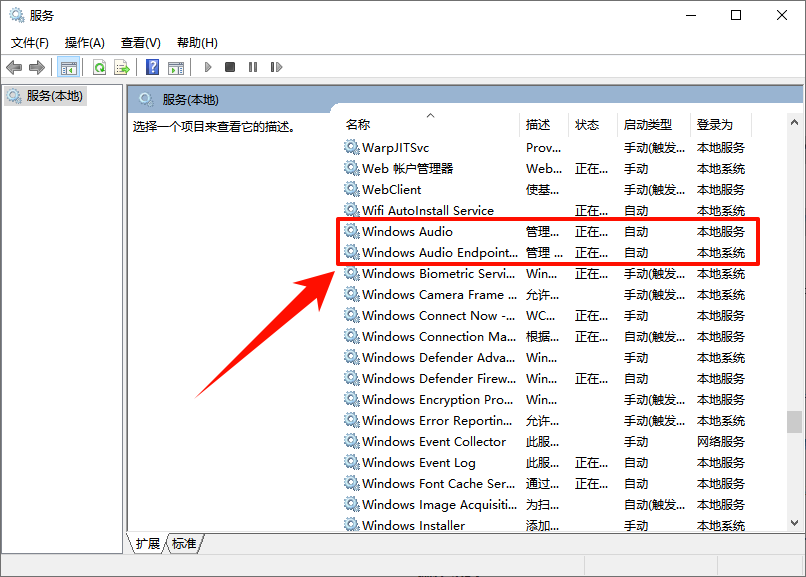
Task: Click gear icon of Windows Event Collector row
Action: [x=352, y=442]
